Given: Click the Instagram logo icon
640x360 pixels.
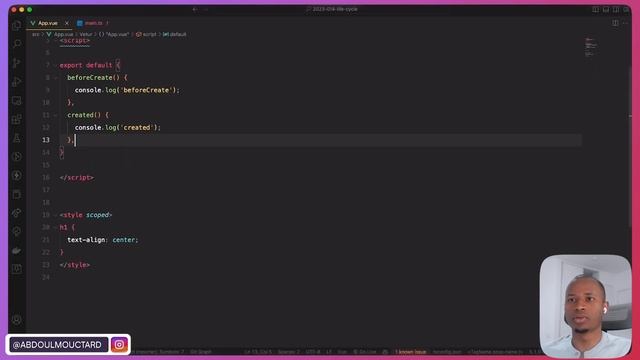Looking at the screenshot, I should tap(119, 345).
